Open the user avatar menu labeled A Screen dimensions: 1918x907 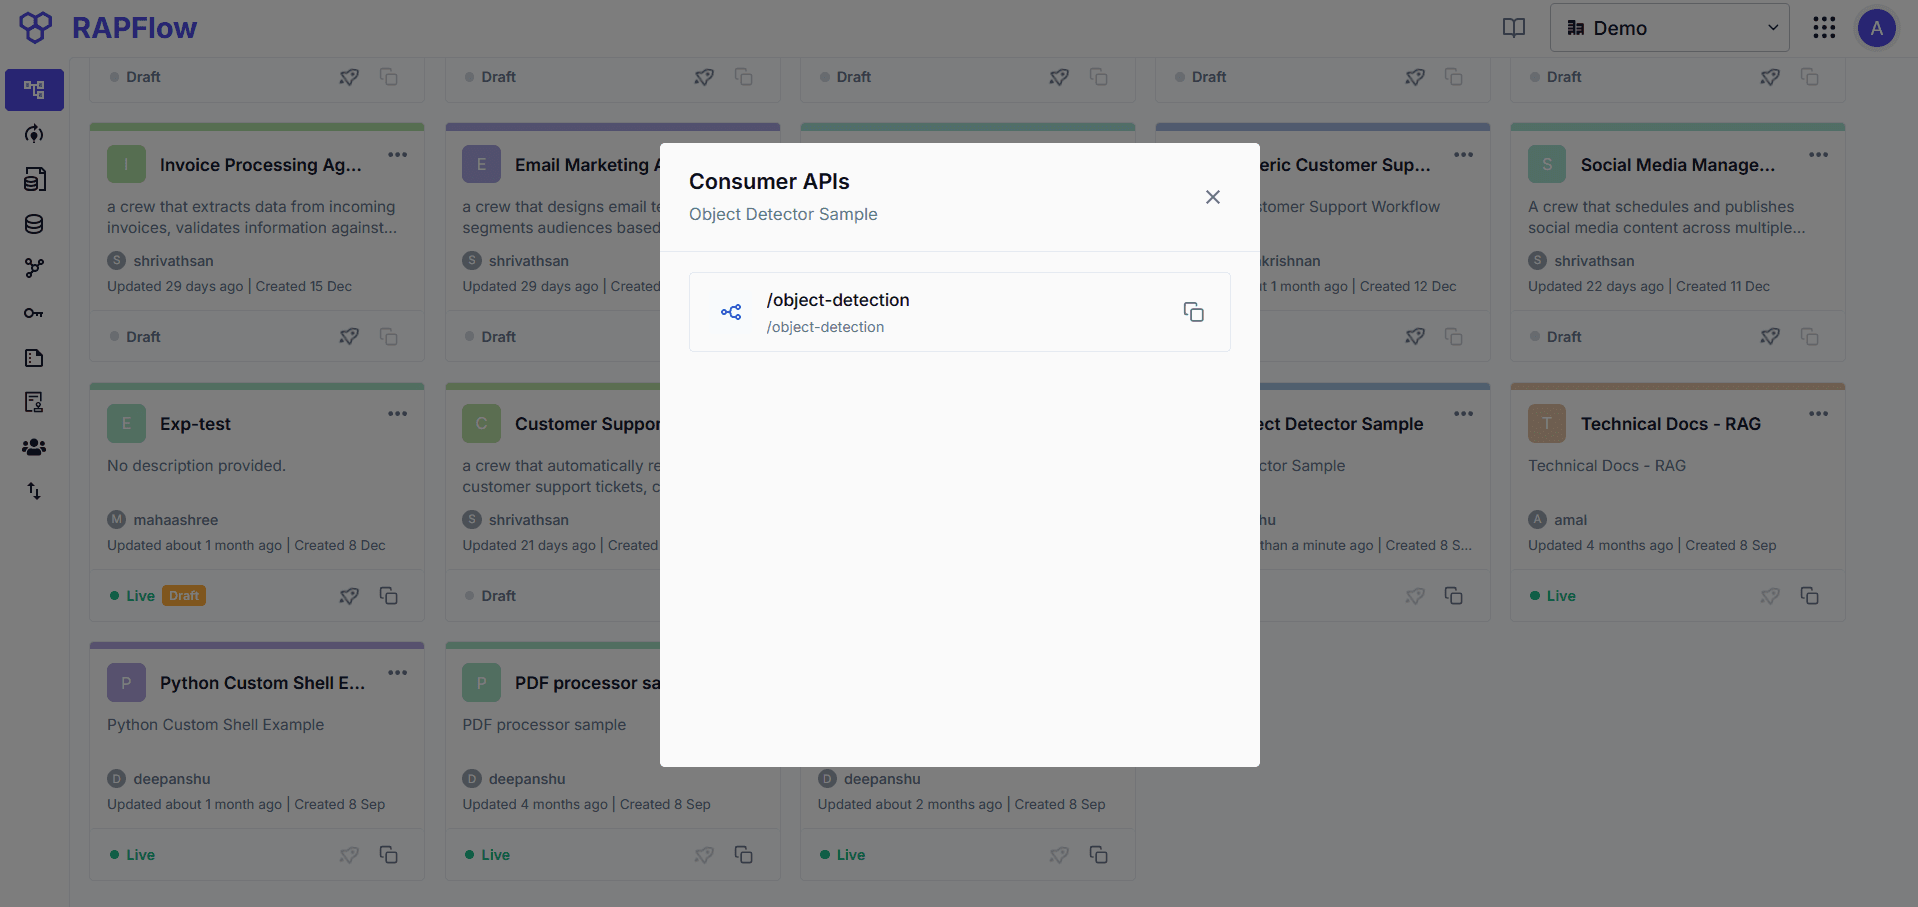(1877, 27)
